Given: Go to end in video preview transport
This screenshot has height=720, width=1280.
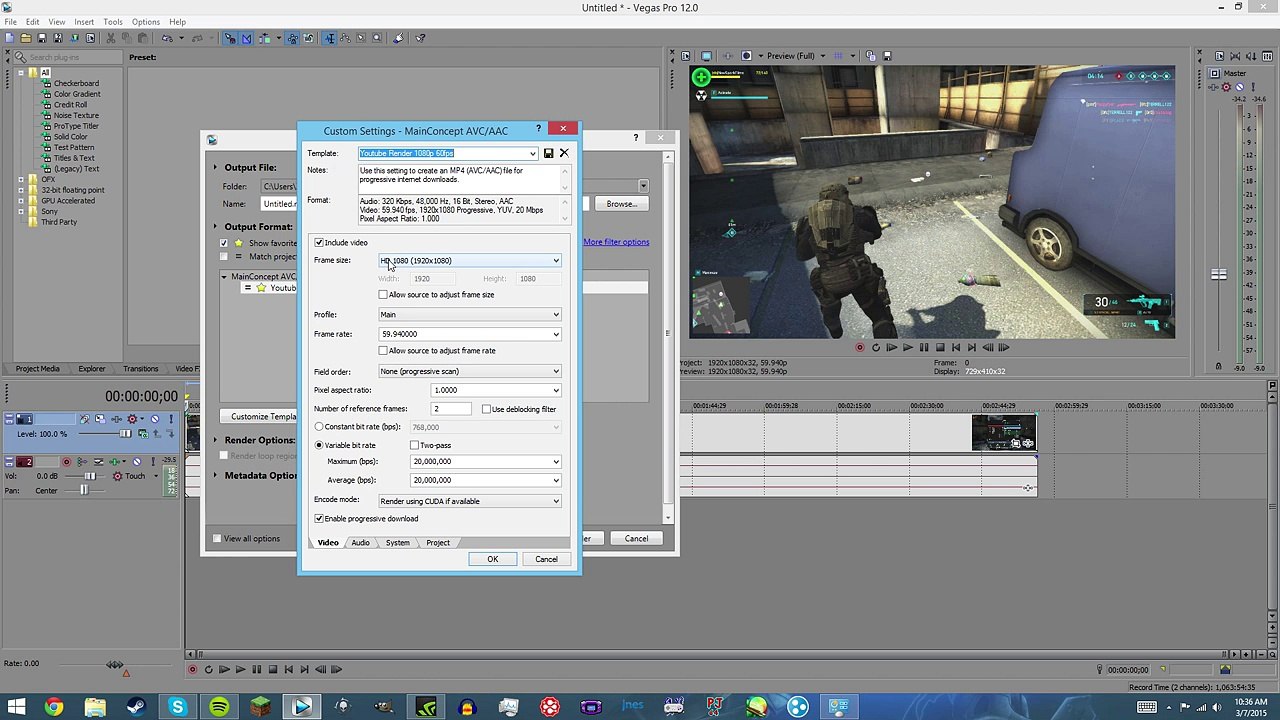Looking at the screenshot, I should click(972, 347).
